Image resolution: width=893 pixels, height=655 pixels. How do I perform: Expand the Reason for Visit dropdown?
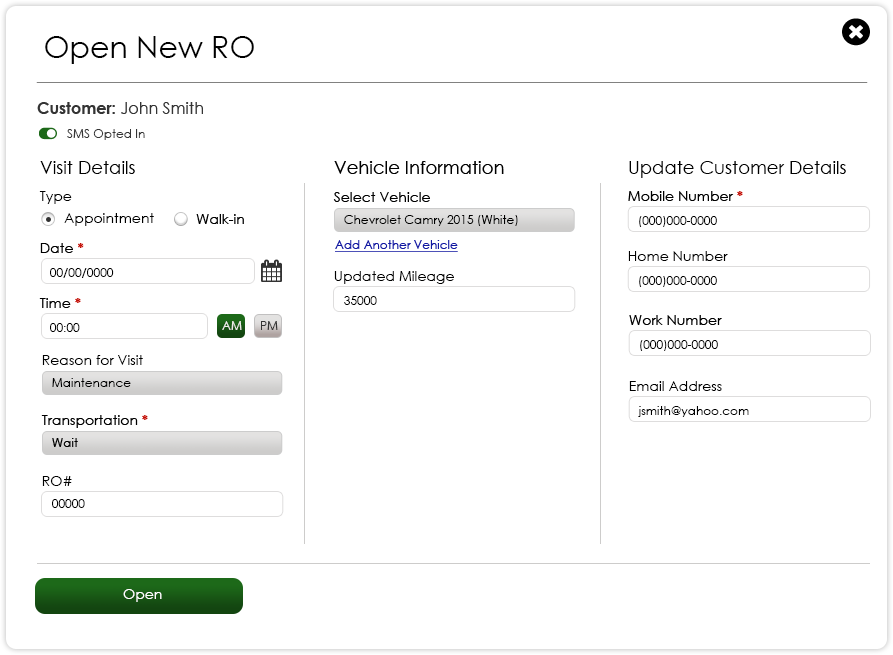(x=162, y=383)
